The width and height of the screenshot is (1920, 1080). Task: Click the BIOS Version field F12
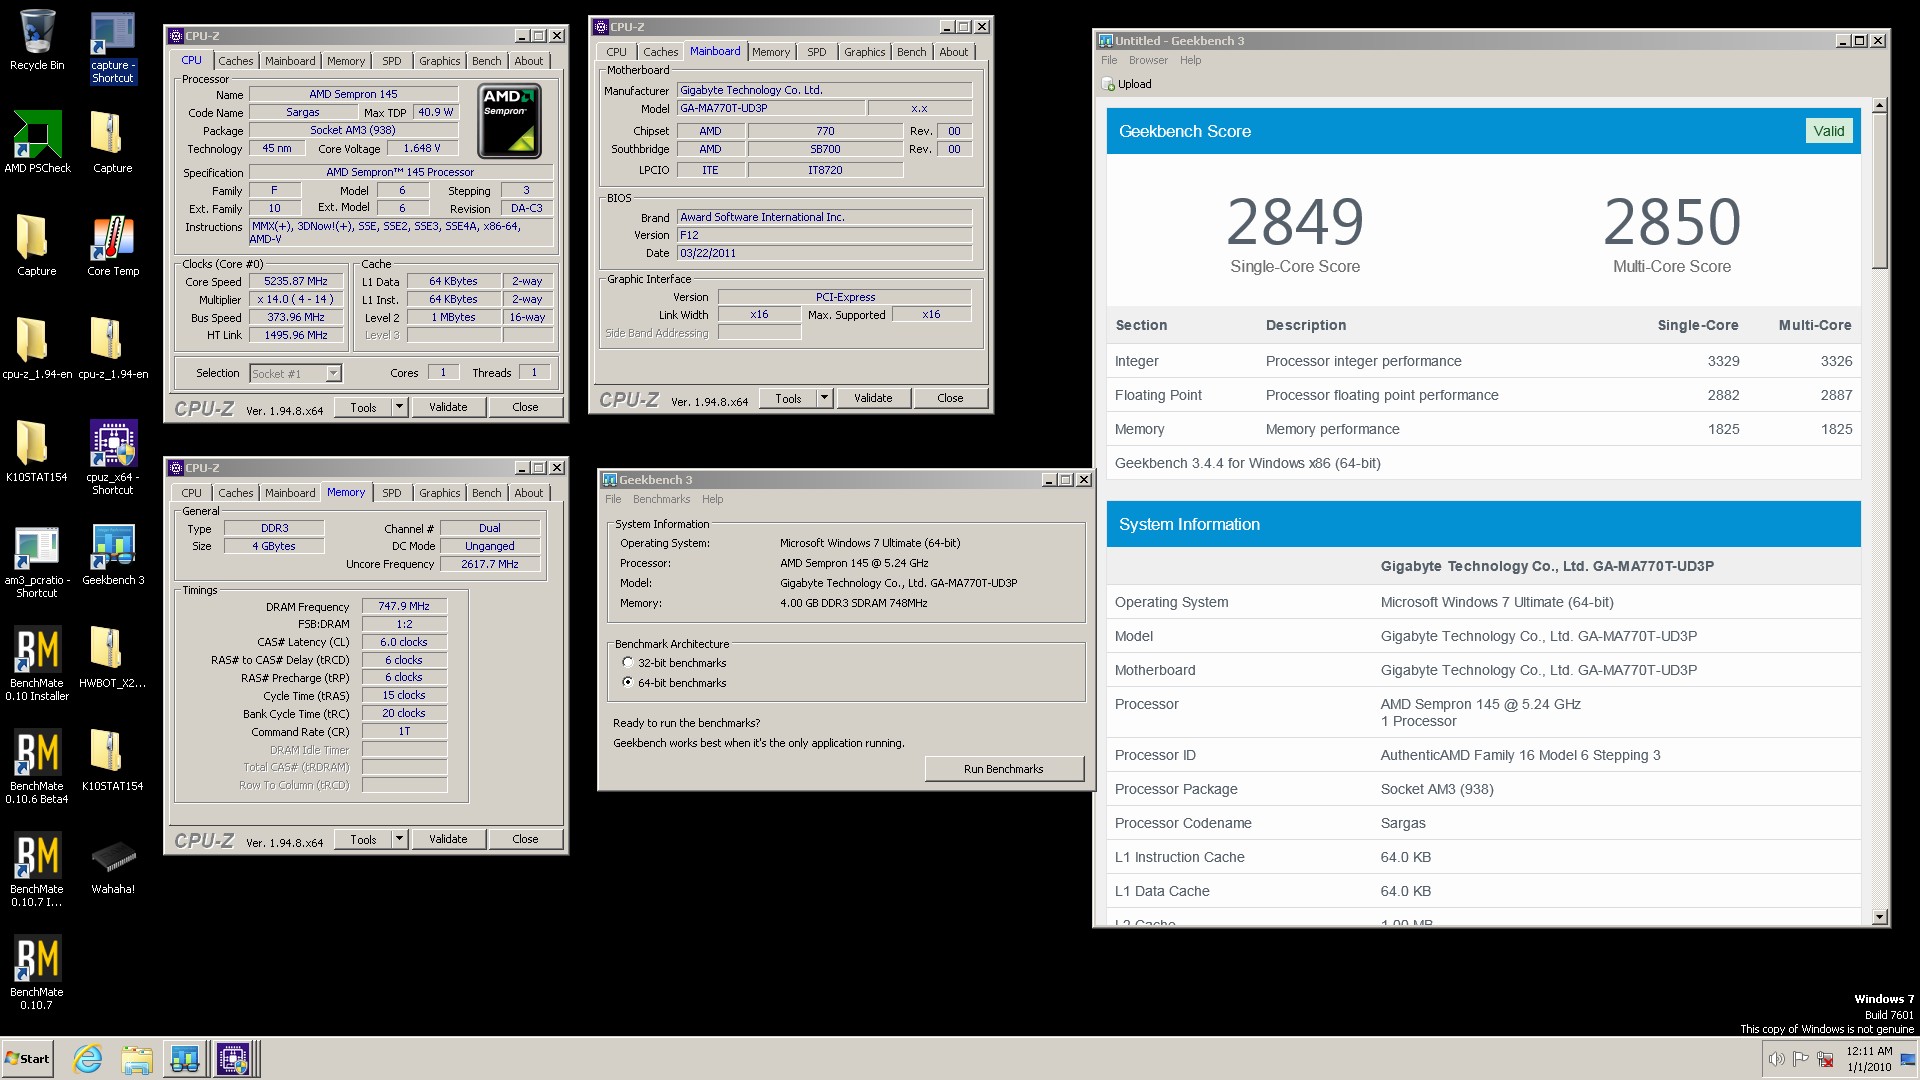[x=825, y=235]
